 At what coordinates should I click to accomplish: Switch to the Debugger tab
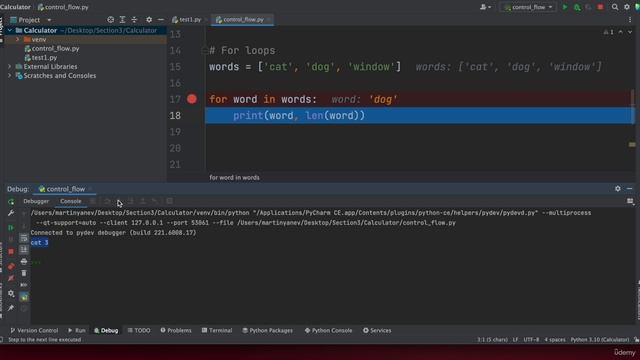pos(36,201)
